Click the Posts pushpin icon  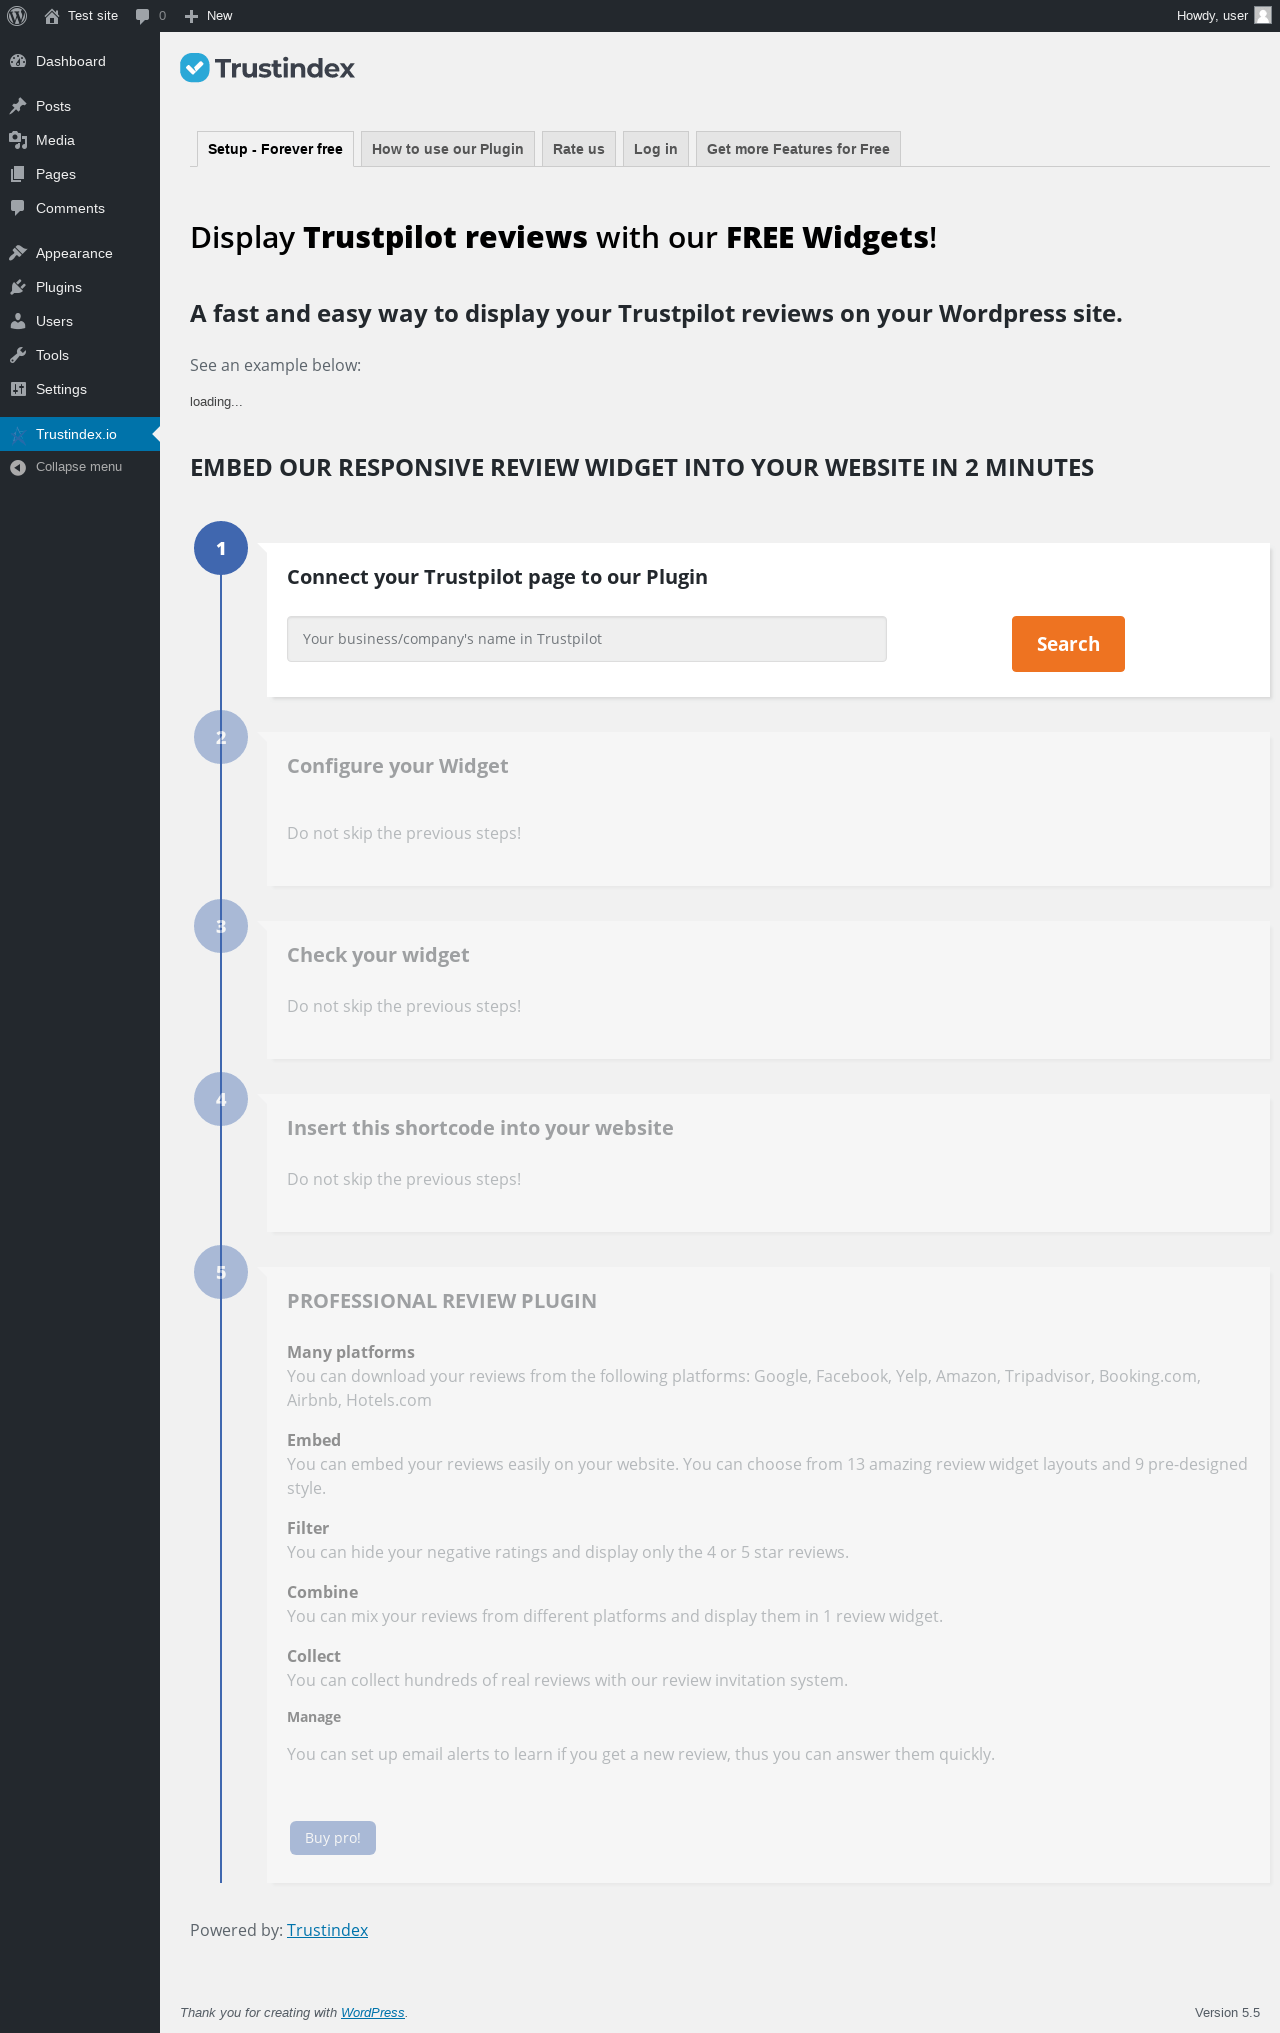point(18,106)
